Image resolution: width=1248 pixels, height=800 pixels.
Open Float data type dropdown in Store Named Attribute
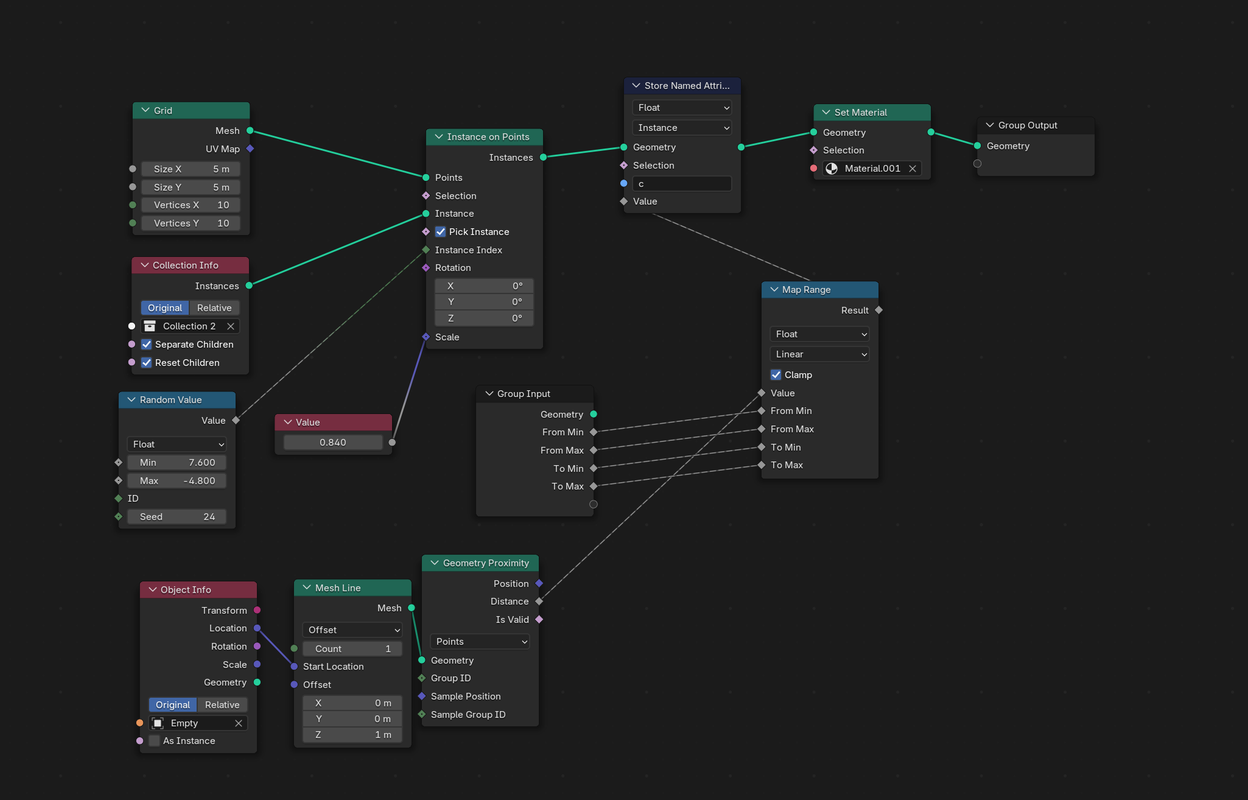point(682,108)
